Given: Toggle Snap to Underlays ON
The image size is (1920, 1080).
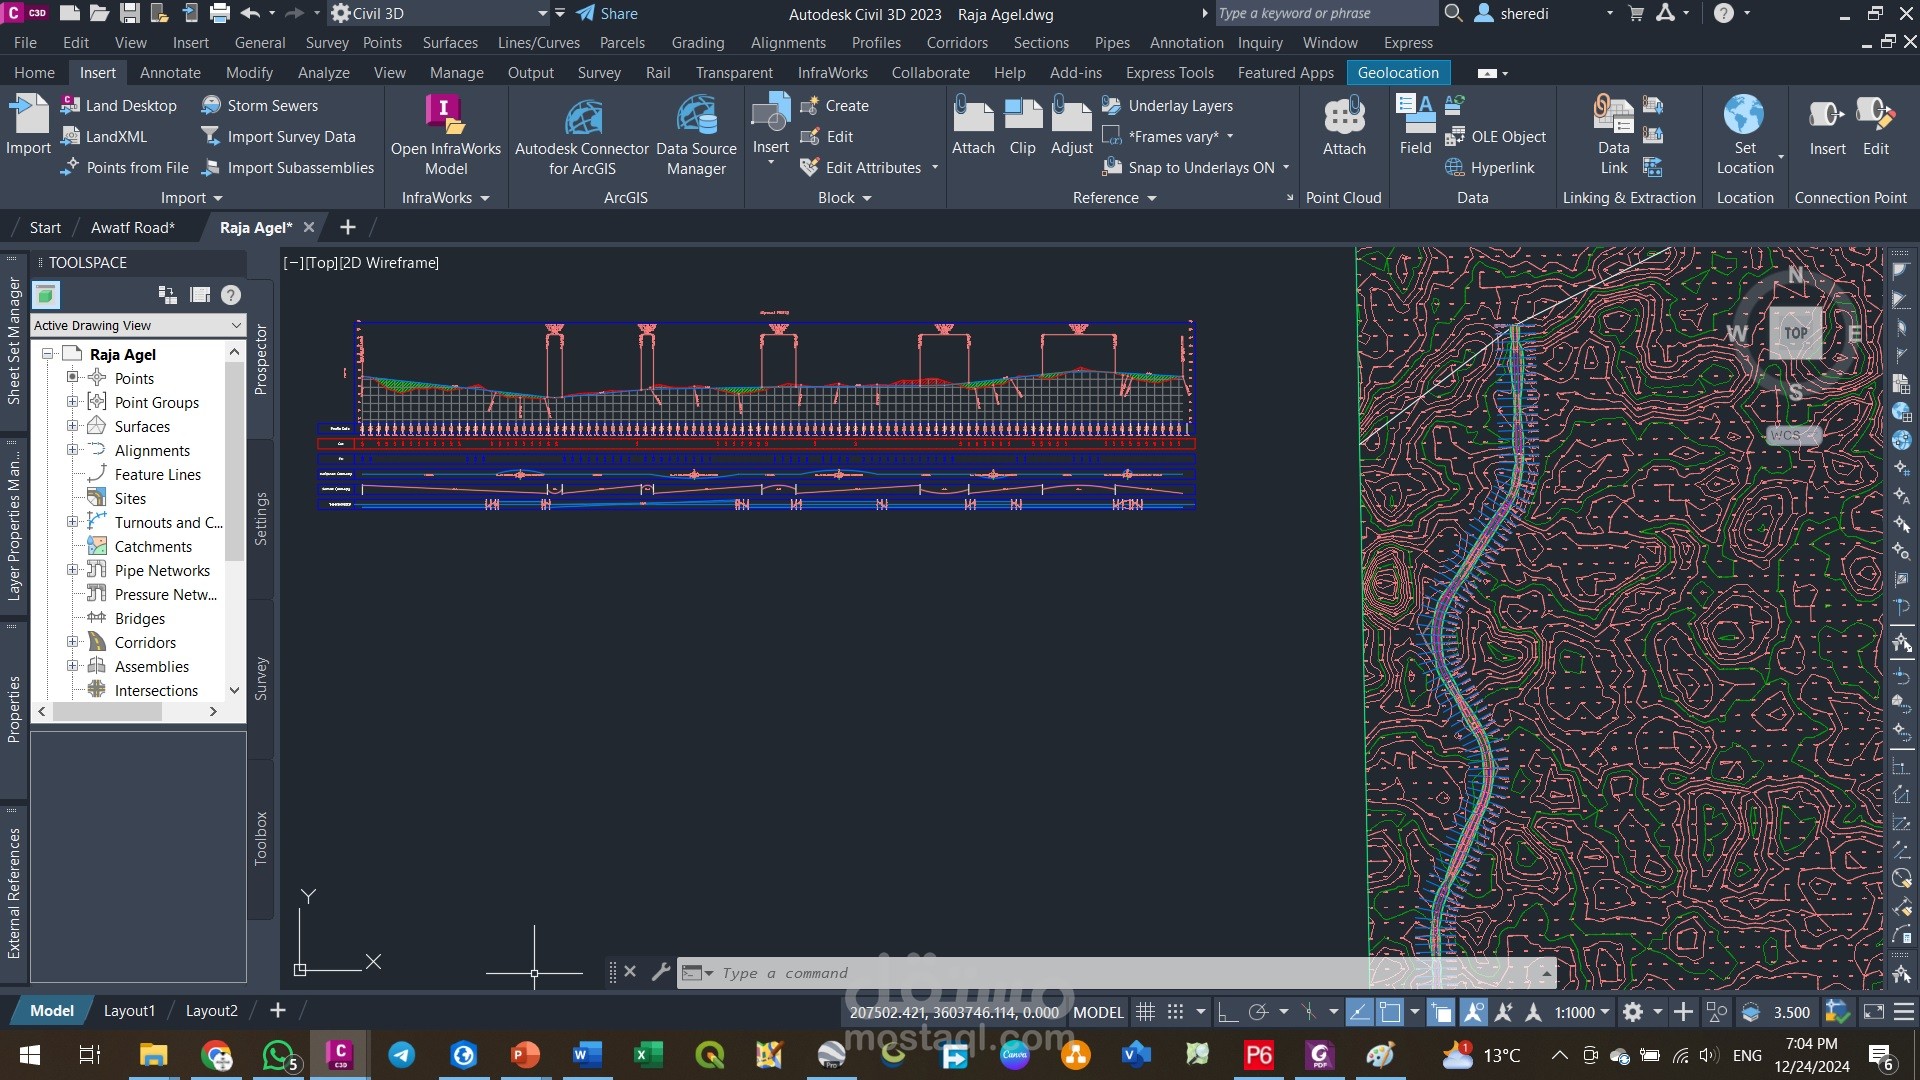Looking at the screenshot, I should pos(1188,167).
